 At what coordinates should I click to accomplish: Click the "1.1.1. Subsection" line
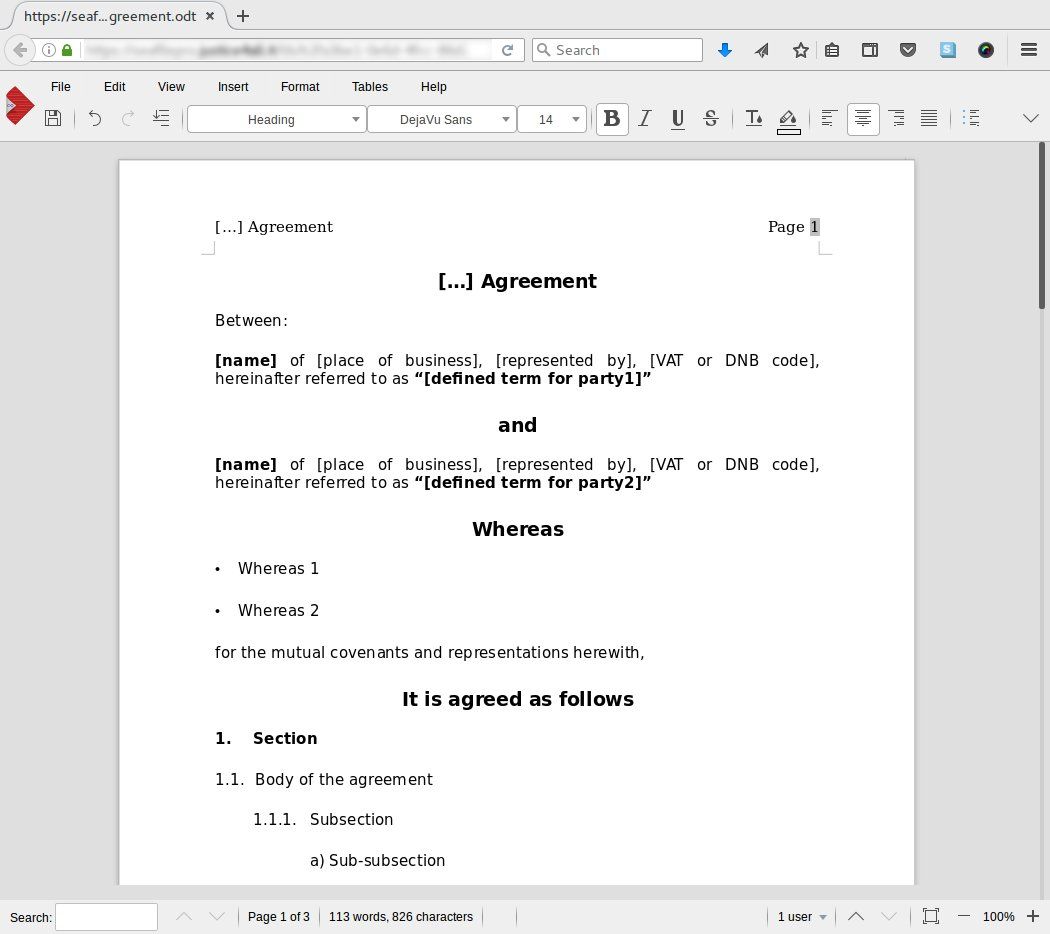click(323, 820)
